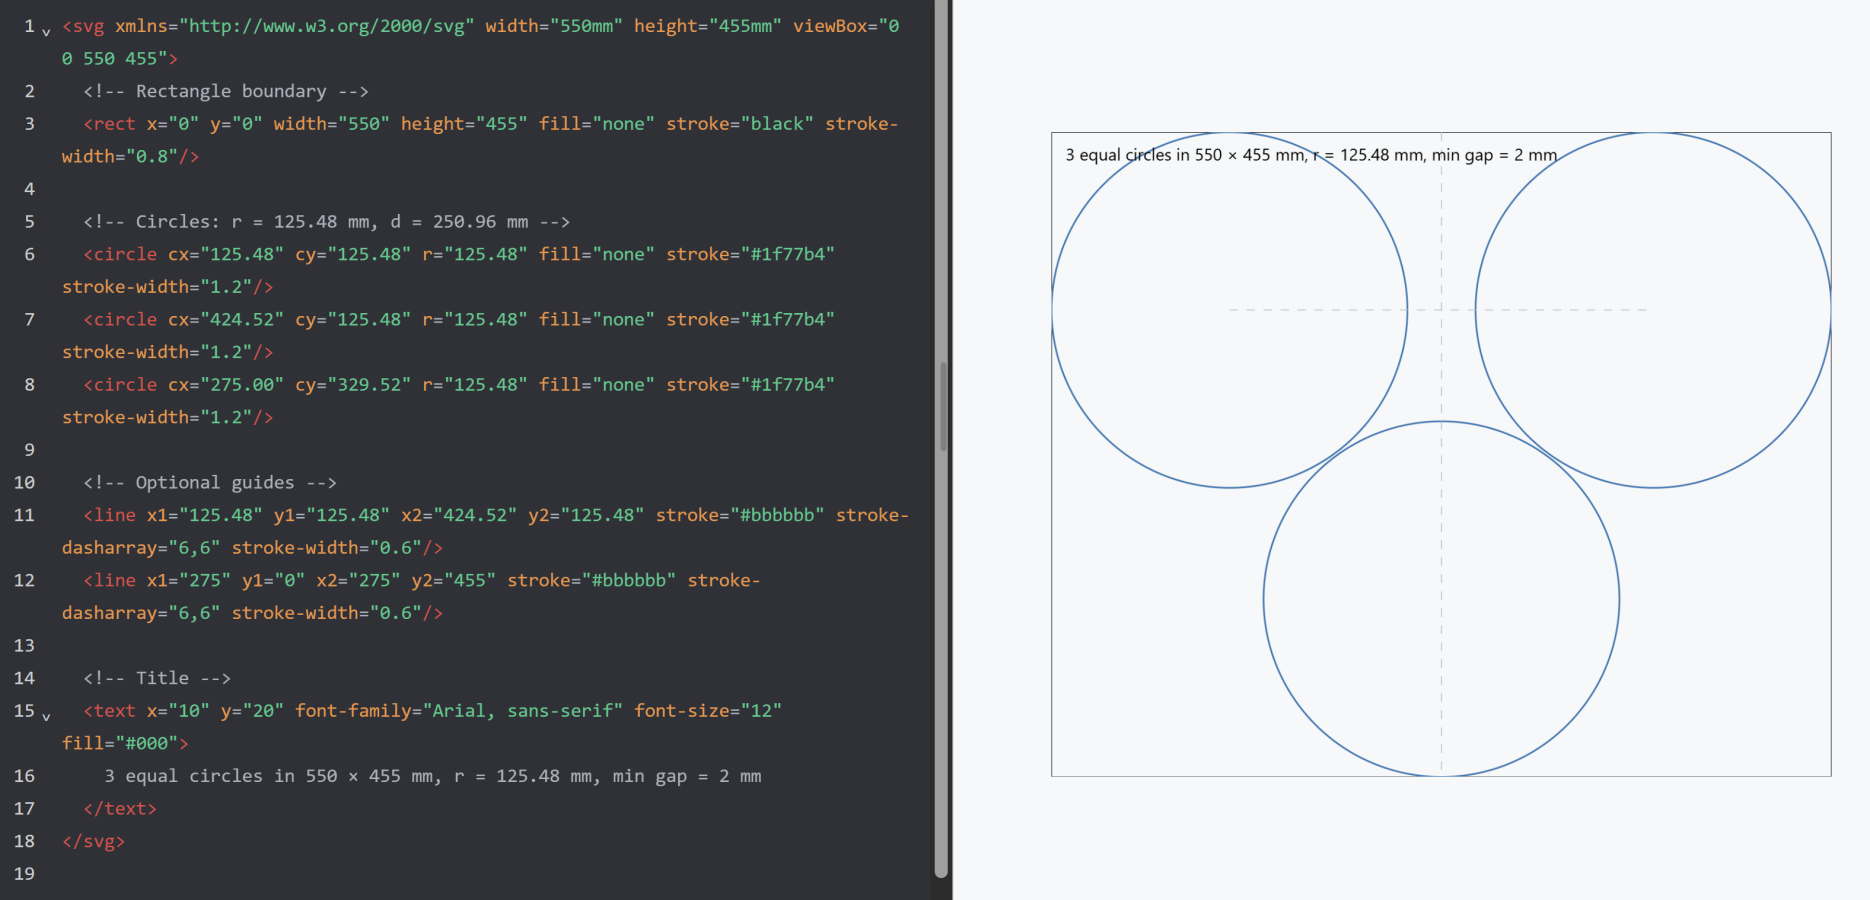1870x900 pixels.
Task: Click the editor's vertical scrollbar thumb
Action: 942,405
